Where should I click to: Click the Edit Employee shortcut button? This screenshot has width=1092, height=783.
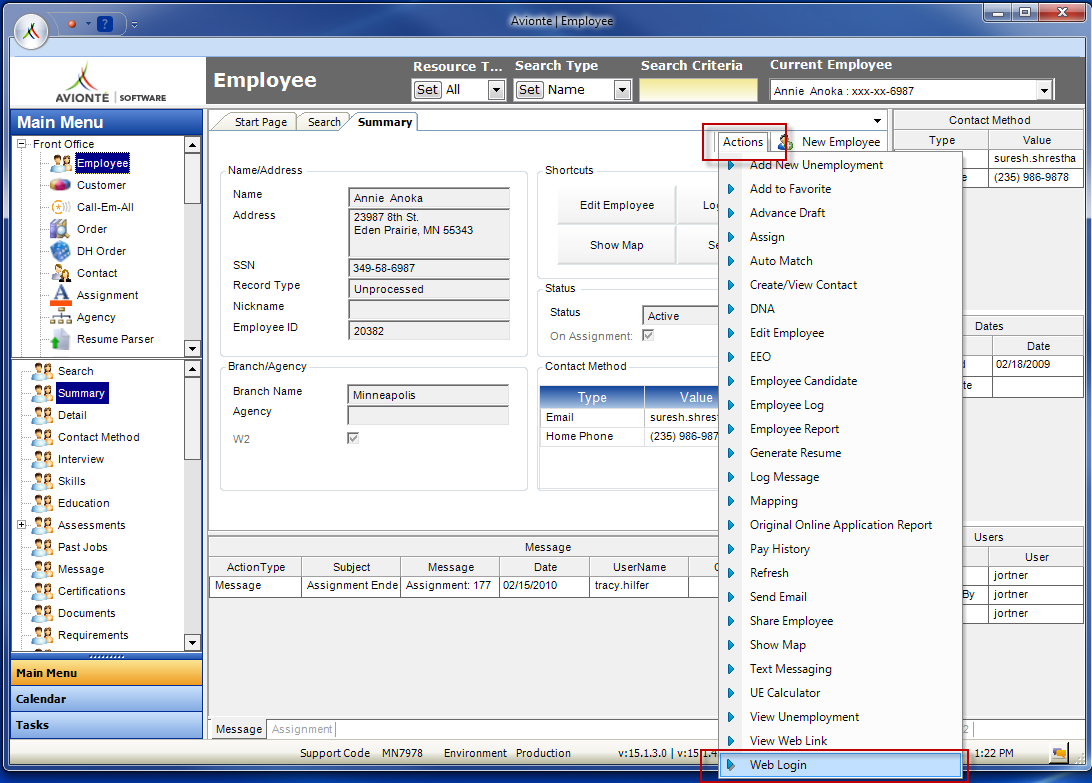tap(616, 205)
